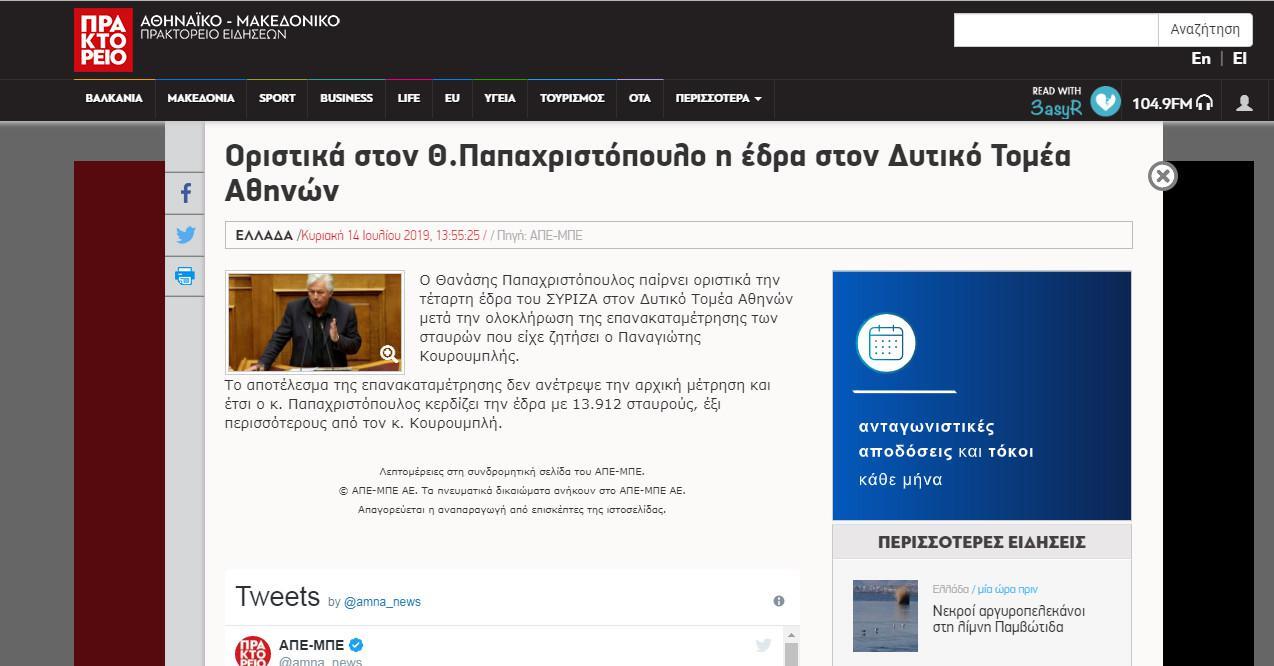Click the EasyR heart icon
This screenshot has height=666, width=1274.
[x=1105, y=101]
